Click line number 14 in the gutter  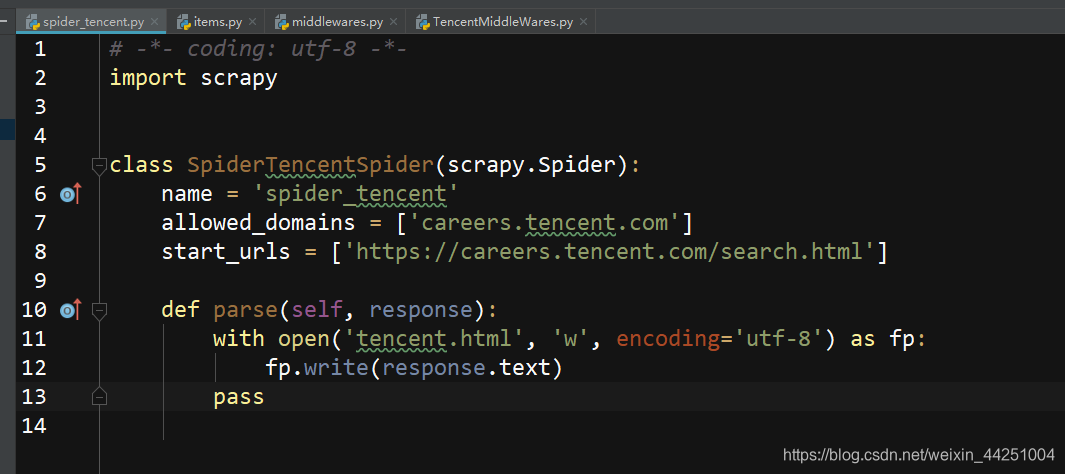click(x=34, y=426)
